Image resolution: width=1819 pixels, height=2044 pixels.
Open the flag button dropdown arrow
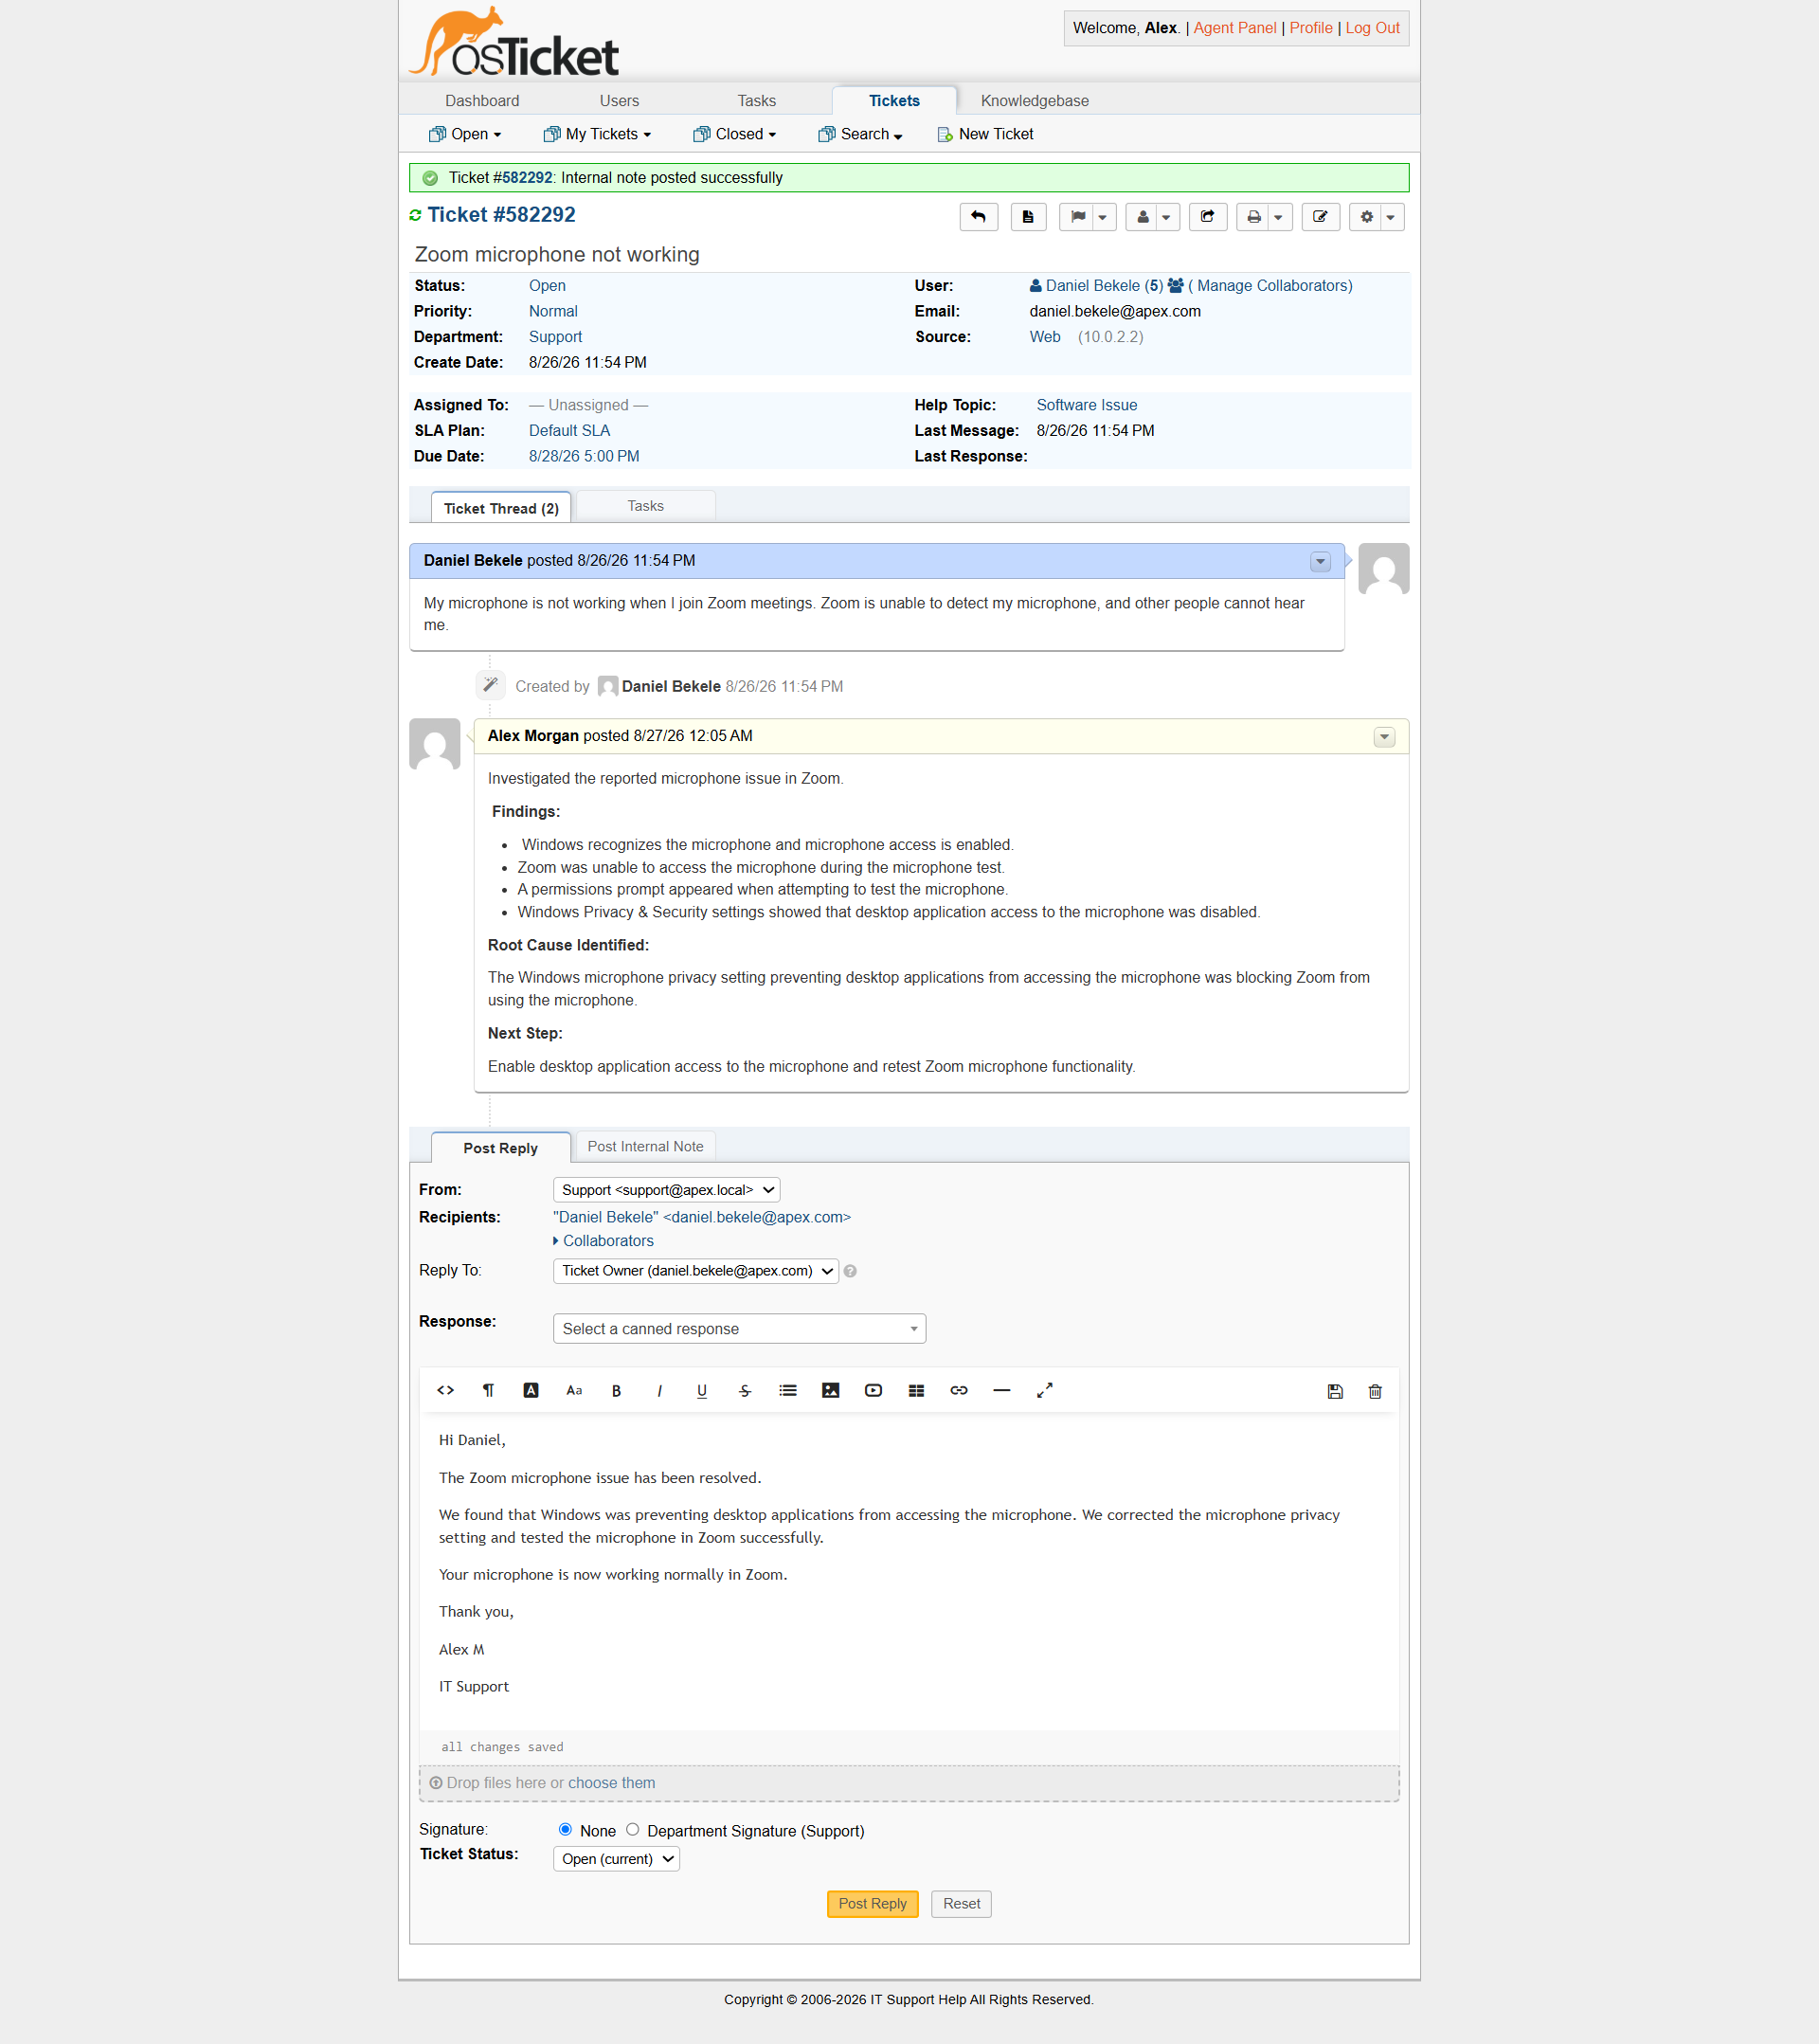[x=1103, y=217]
